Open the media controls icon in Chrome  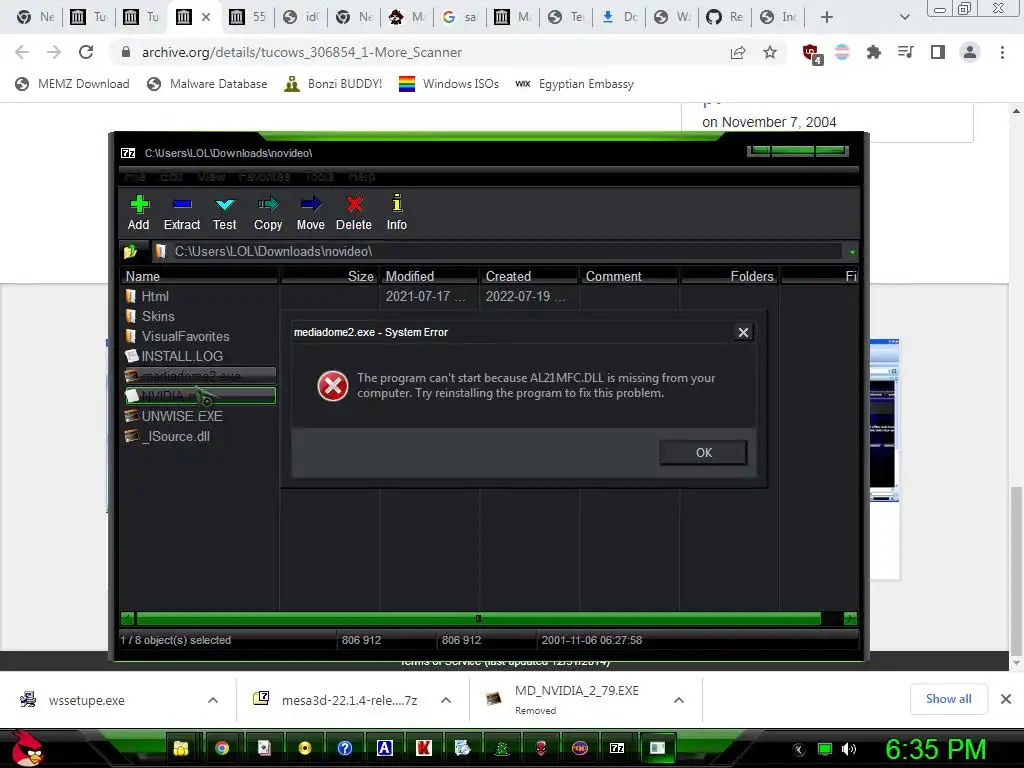pos(906,52)
